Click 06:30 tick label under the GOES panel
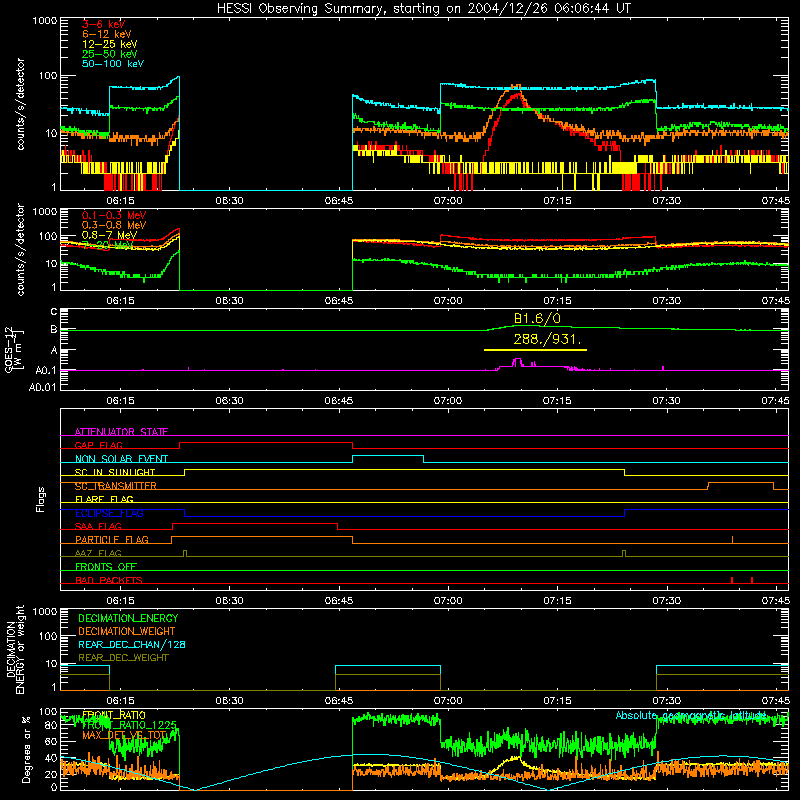The width and height of the screenshot is (800, 800). (230, 401)
